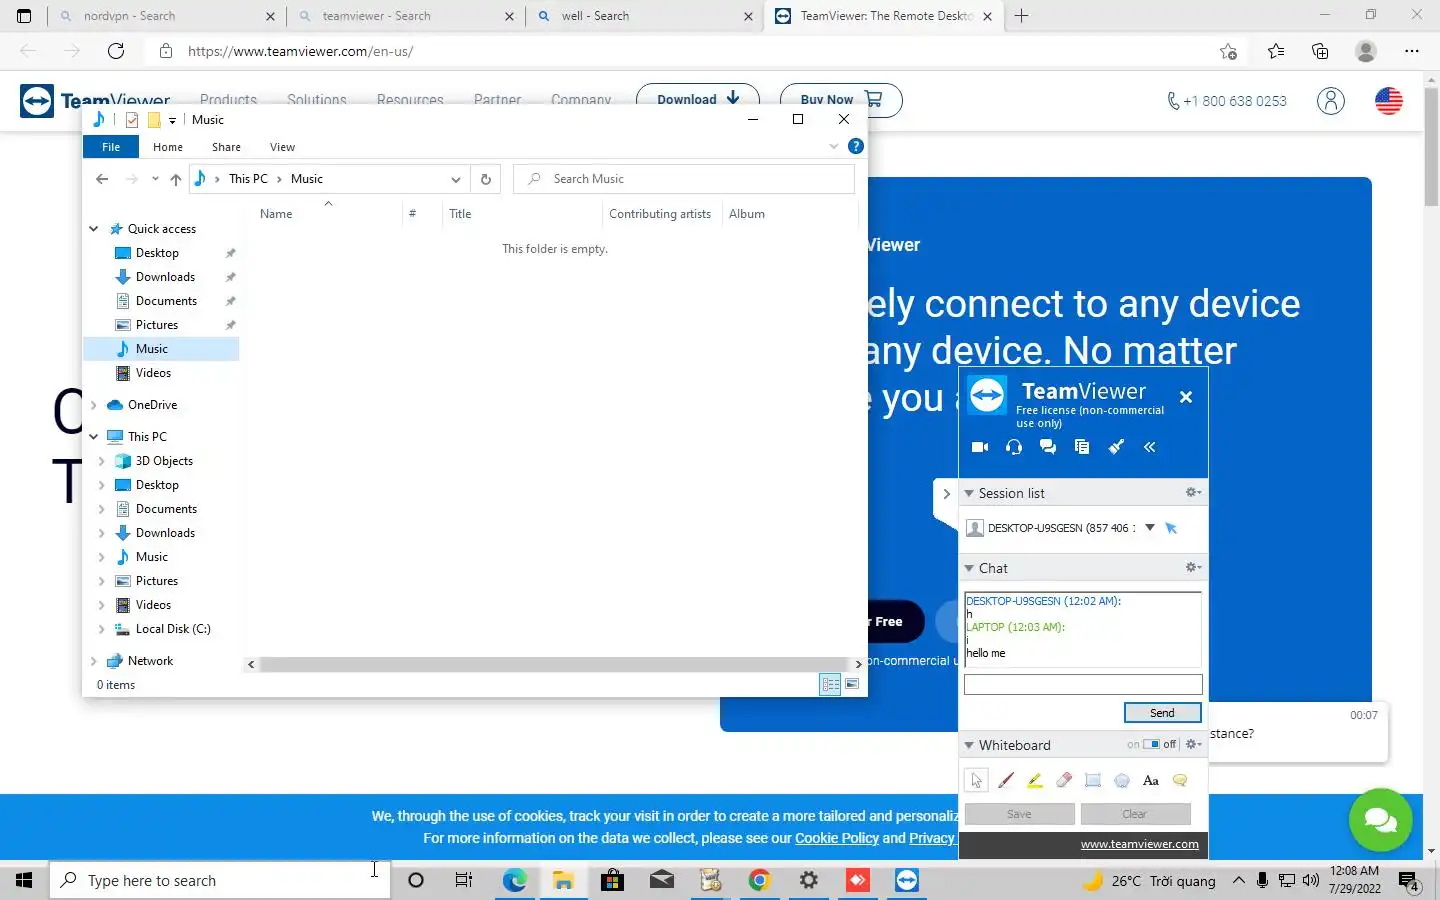
Task: Select Videos under Quick access
Action: pos(153,373)
